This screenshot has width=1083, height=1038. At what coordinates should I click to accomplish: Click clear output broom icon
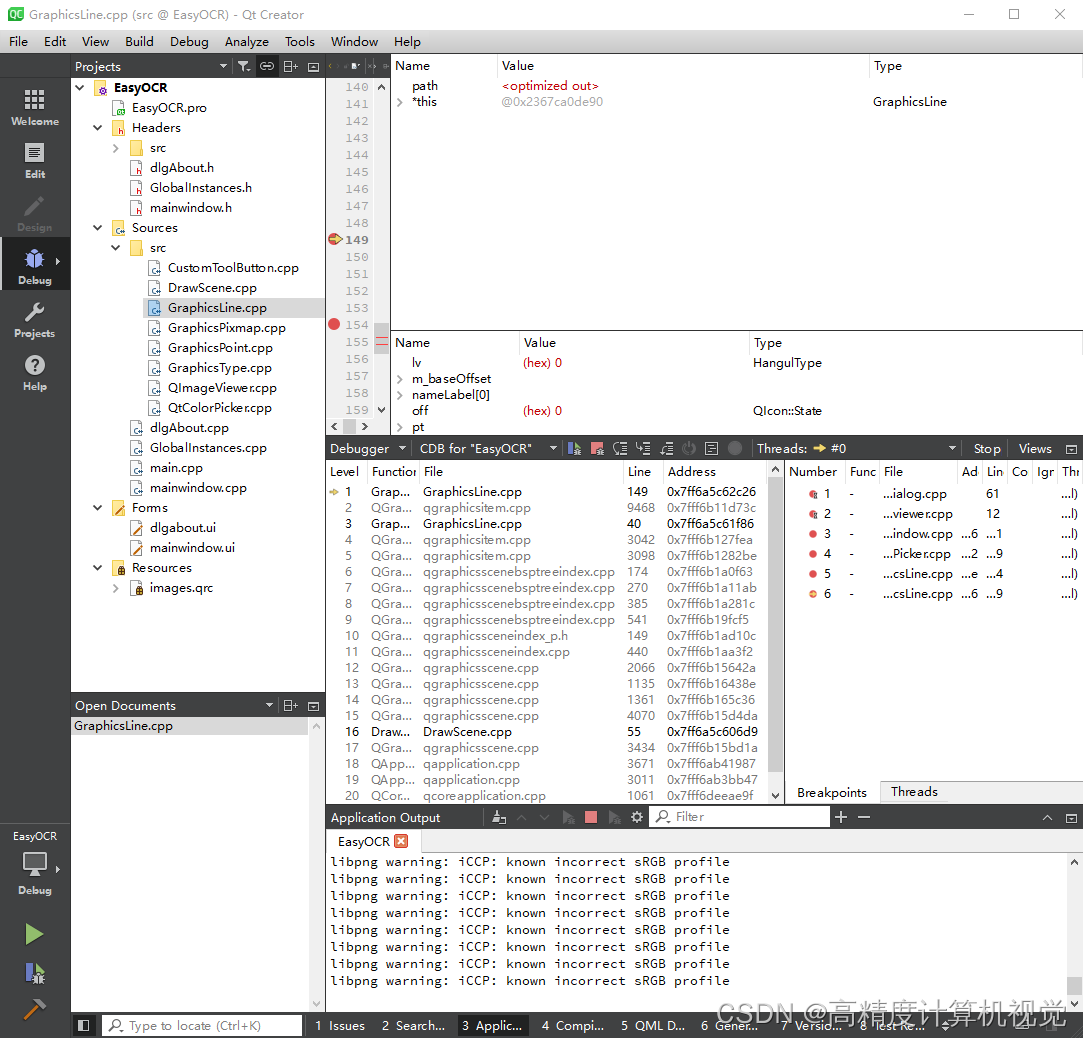(x=499, y=817)
